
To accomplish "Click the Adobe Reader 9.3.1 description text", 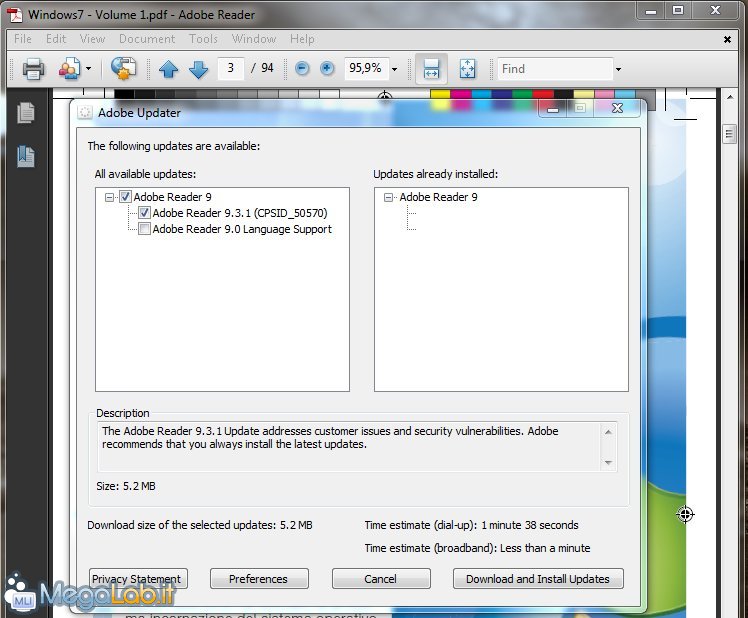I will (x=330, y=438).
